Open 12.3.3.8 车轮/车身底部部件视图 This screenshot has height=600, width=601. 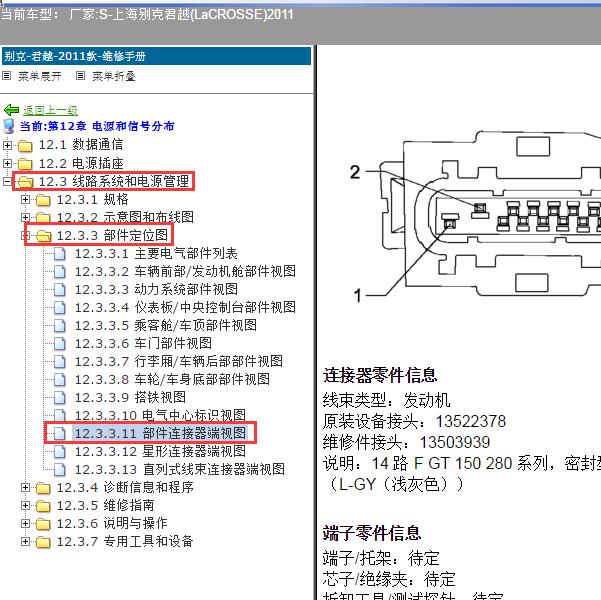coord(172,380)
